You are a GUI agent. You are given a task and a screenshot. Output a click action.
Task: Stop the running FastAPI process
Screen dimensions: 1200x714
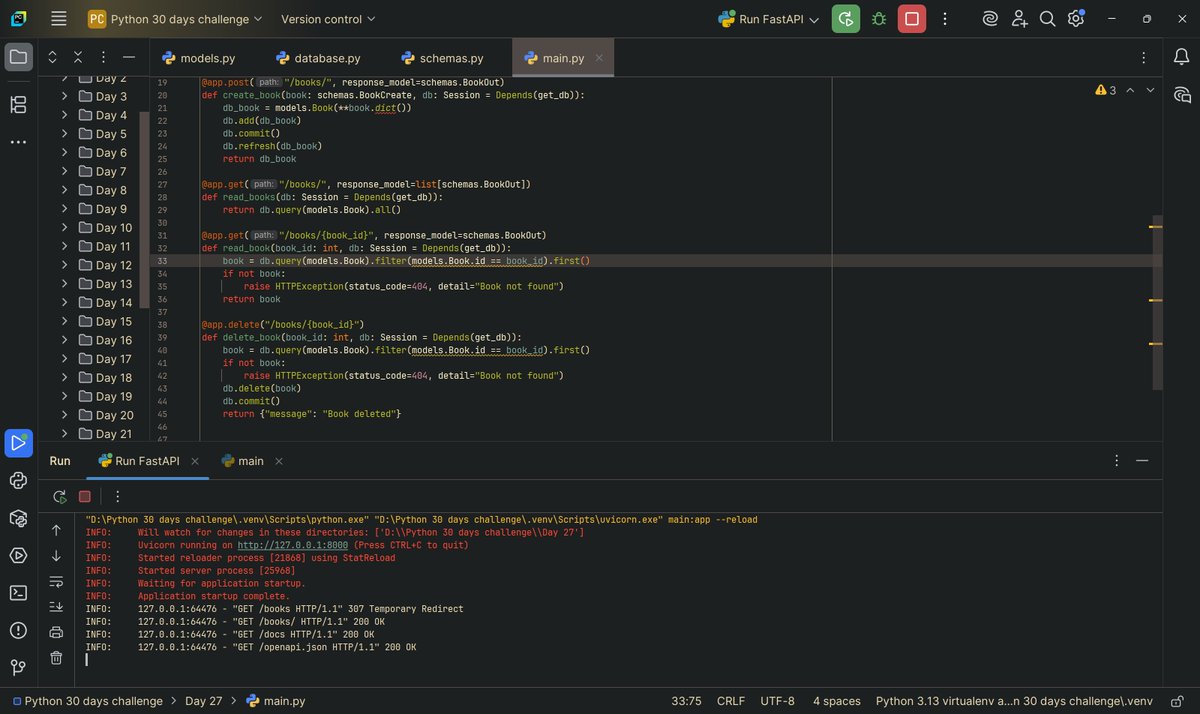click(x=84, y=496)
